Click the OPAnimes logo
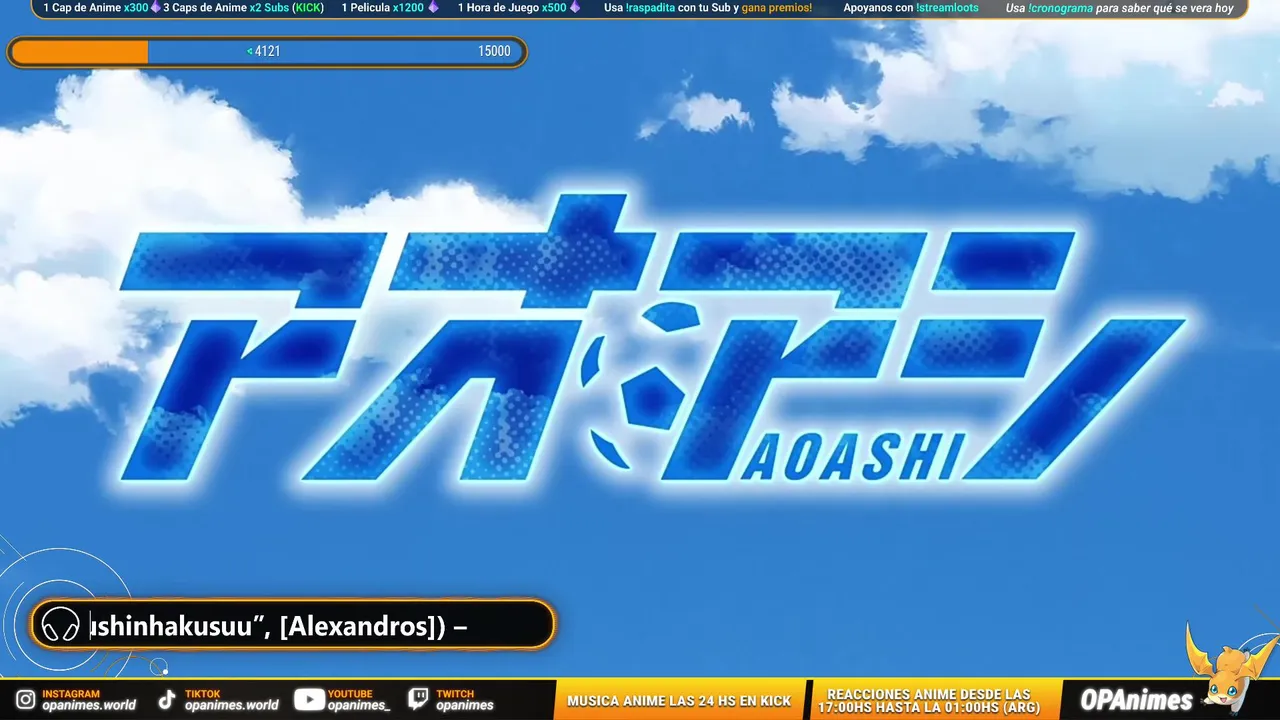 pos(1137,700)
